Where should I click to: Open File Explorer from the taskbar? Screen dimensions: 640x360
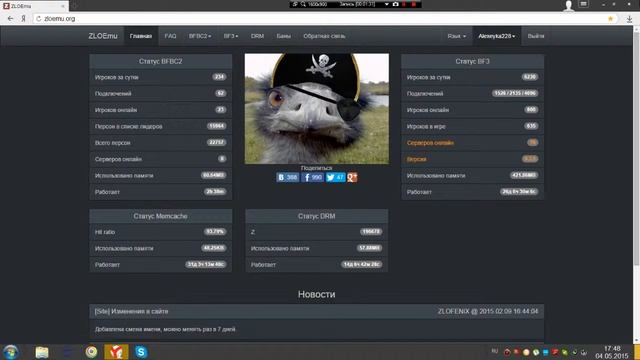pos(42,352)
